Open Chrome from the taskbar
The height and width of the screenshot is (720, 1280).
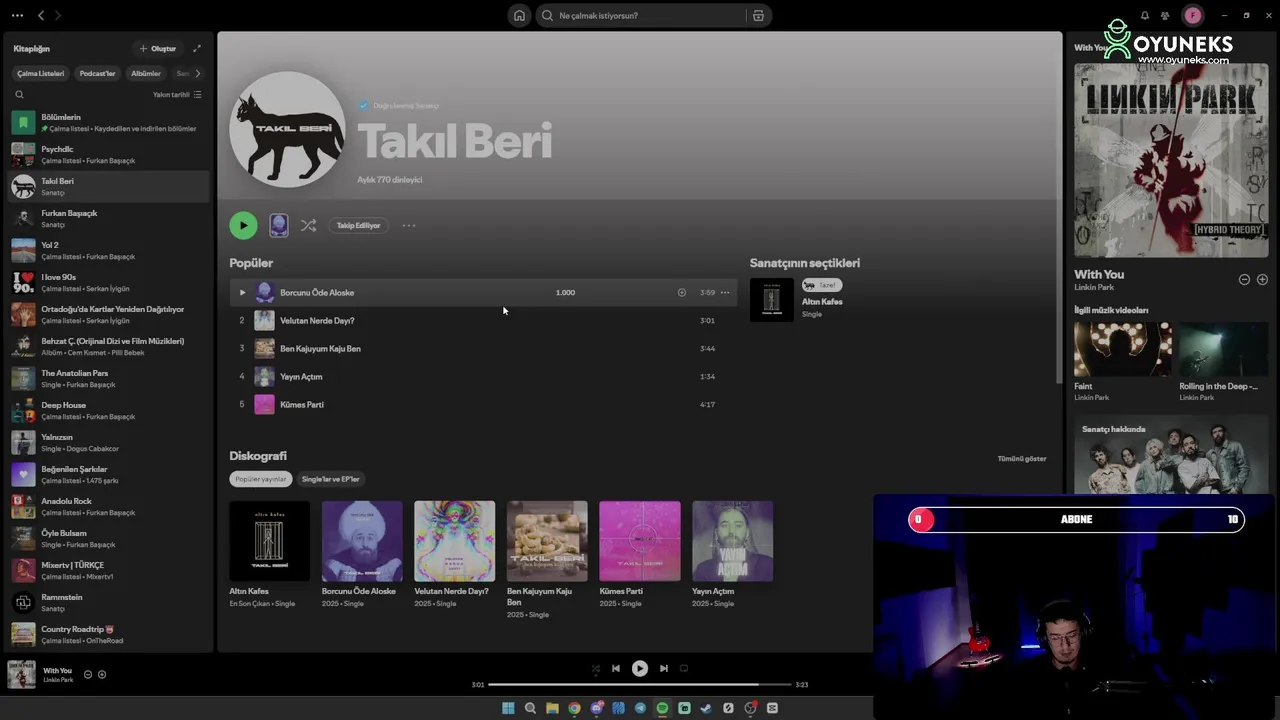tap(574, 708)
